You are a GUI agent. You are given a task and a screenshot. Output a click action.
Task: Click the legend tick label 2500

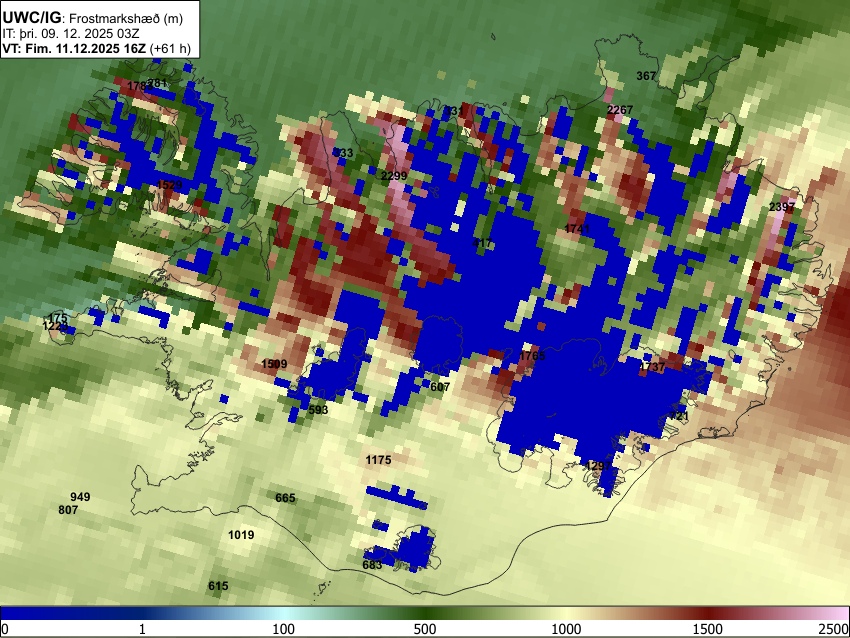(x=835, y=629)
